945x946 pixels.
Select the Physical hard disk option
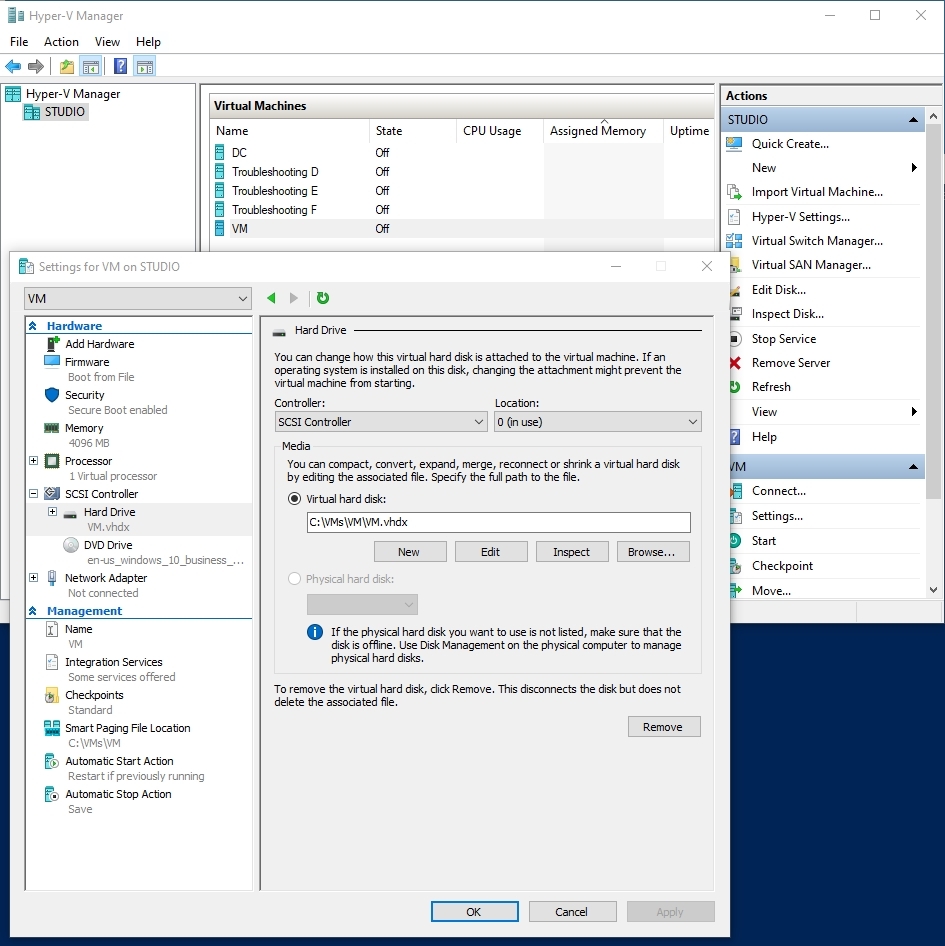click(295, 578)
